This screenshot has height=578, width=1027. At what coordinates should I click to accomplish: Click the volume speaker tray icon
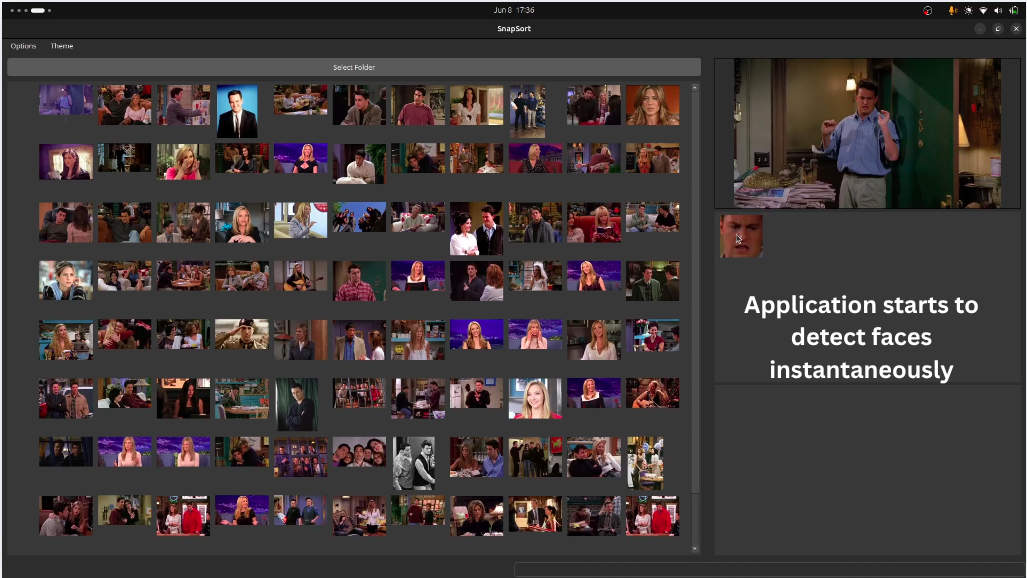pos(998,10)
